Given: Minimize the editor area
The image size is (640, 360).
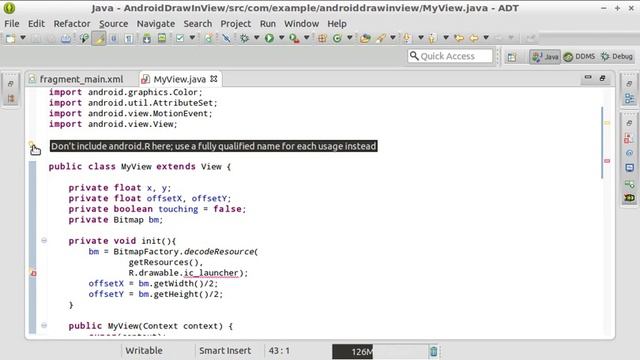Looking at the screenshot, I should (x=588, y=77).
